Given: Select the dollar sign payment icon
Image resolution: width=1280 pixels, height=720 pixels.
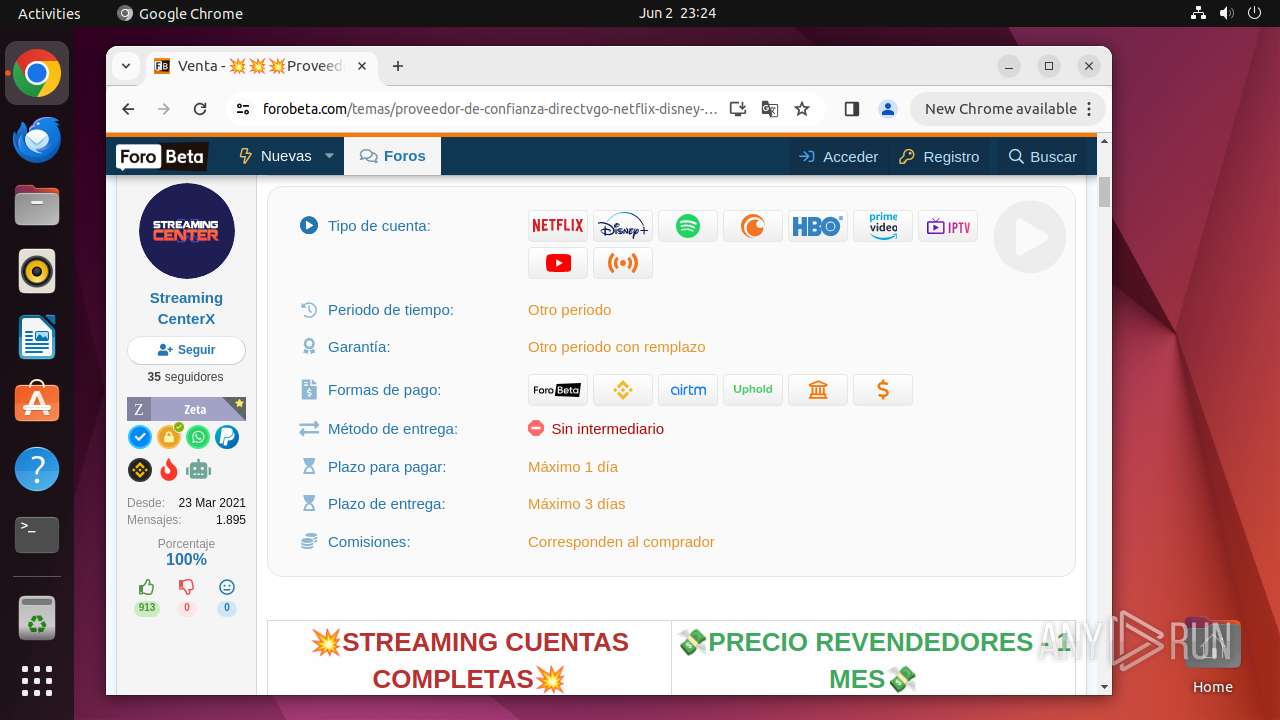Looking at the screenshot, I should tap(882, 390).
